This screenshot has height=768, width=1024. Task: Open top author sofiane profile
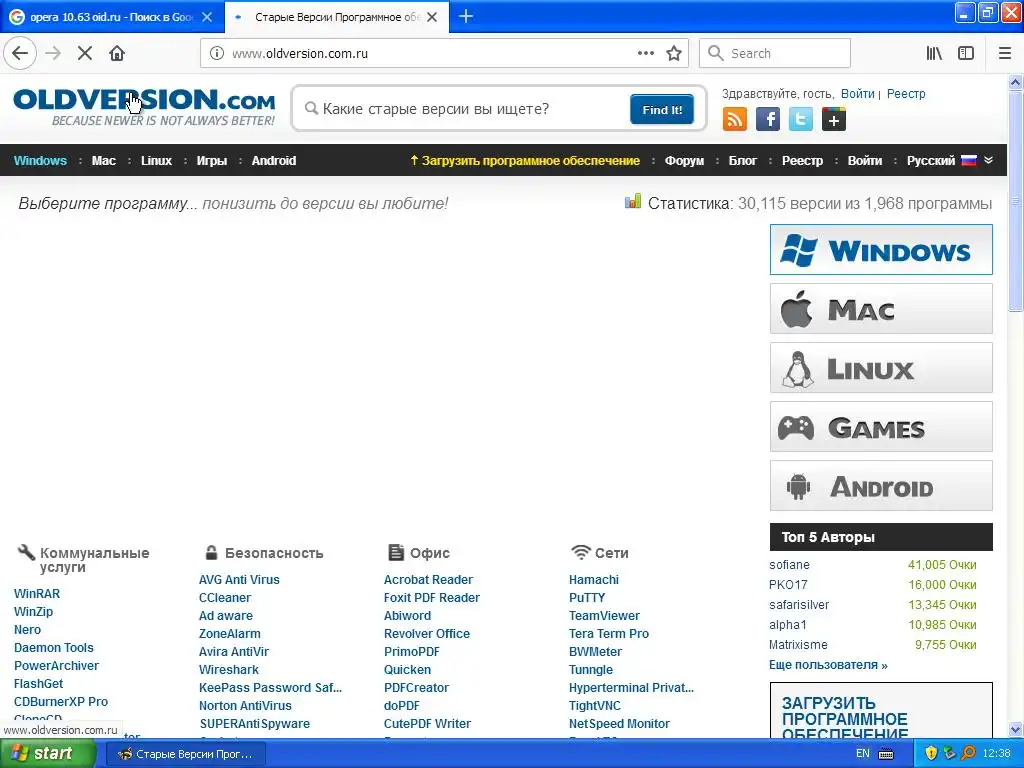coord(790,565)
